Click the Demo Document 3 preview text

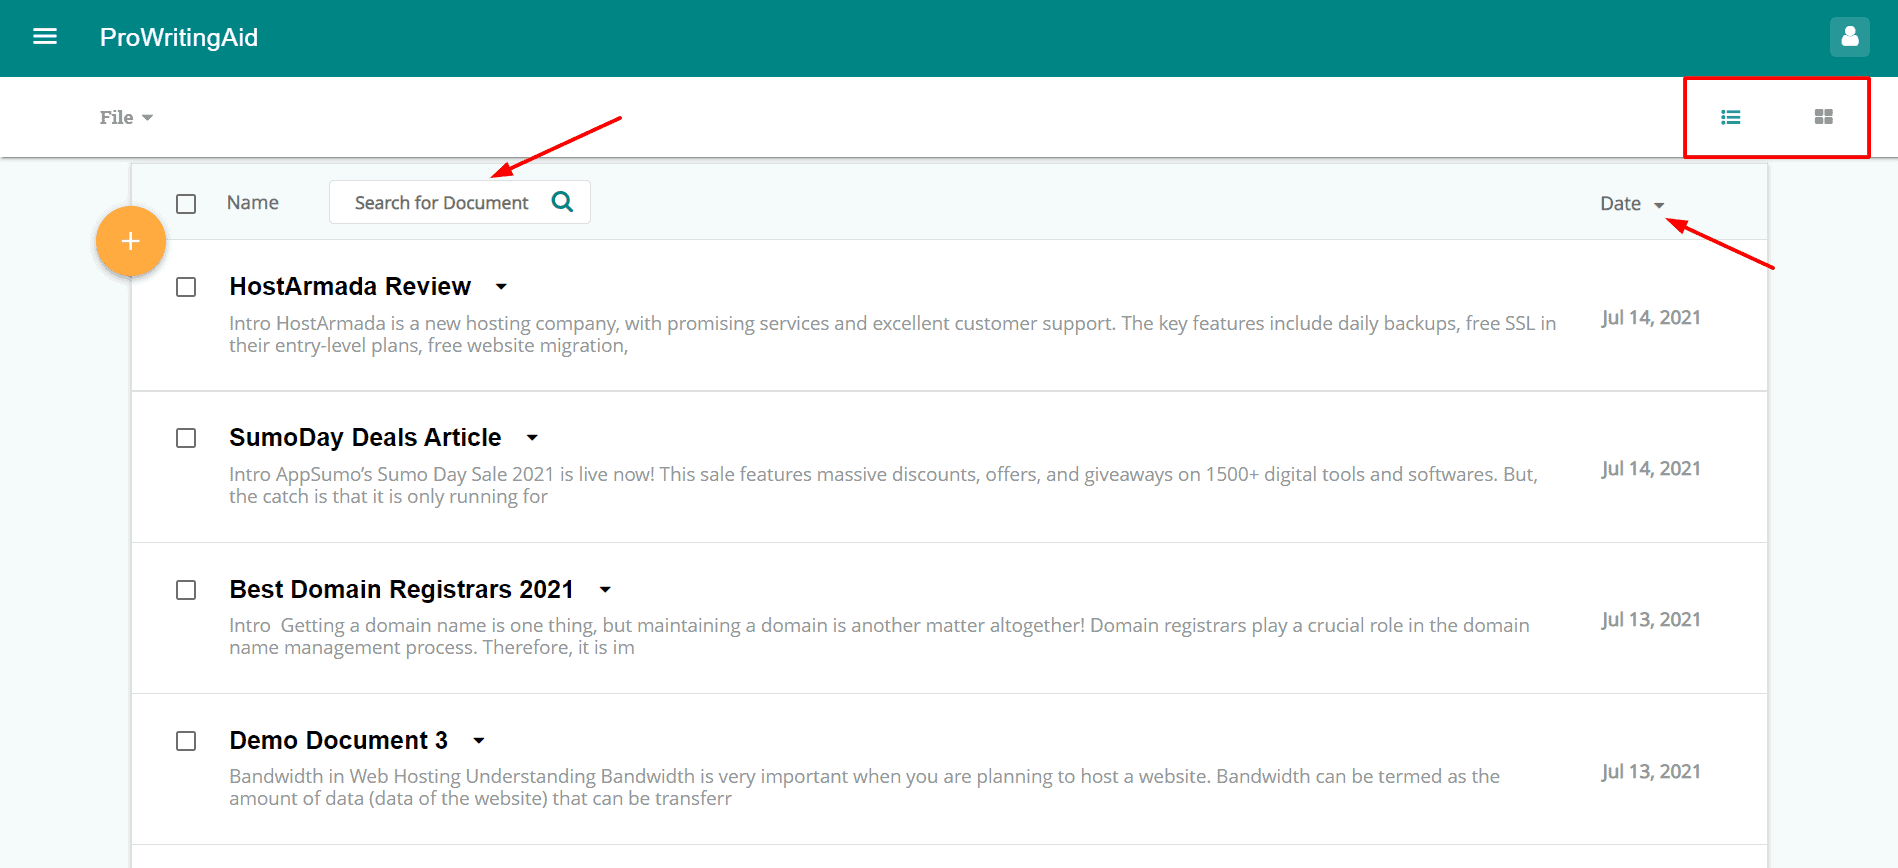864,787
